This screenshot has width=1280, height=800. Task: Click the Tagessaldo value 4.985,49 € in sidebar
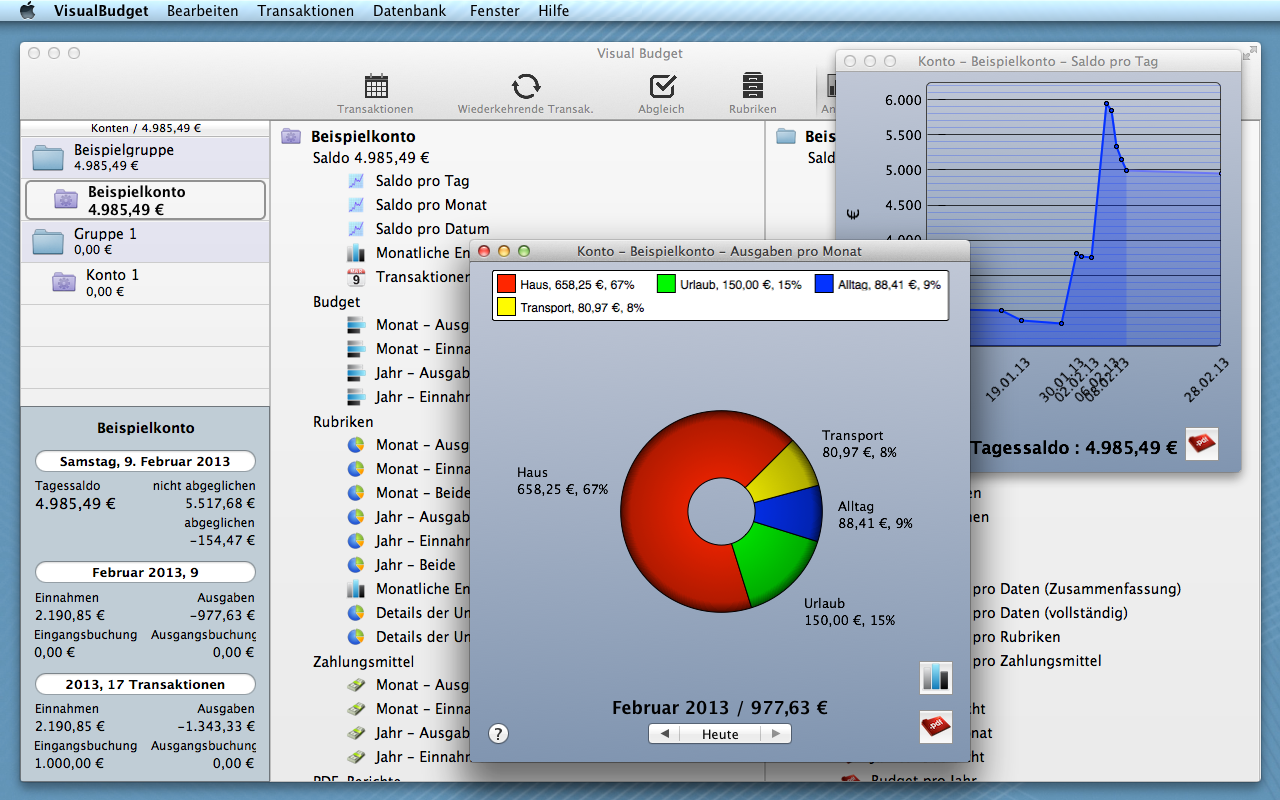click(x=75, y=504)
